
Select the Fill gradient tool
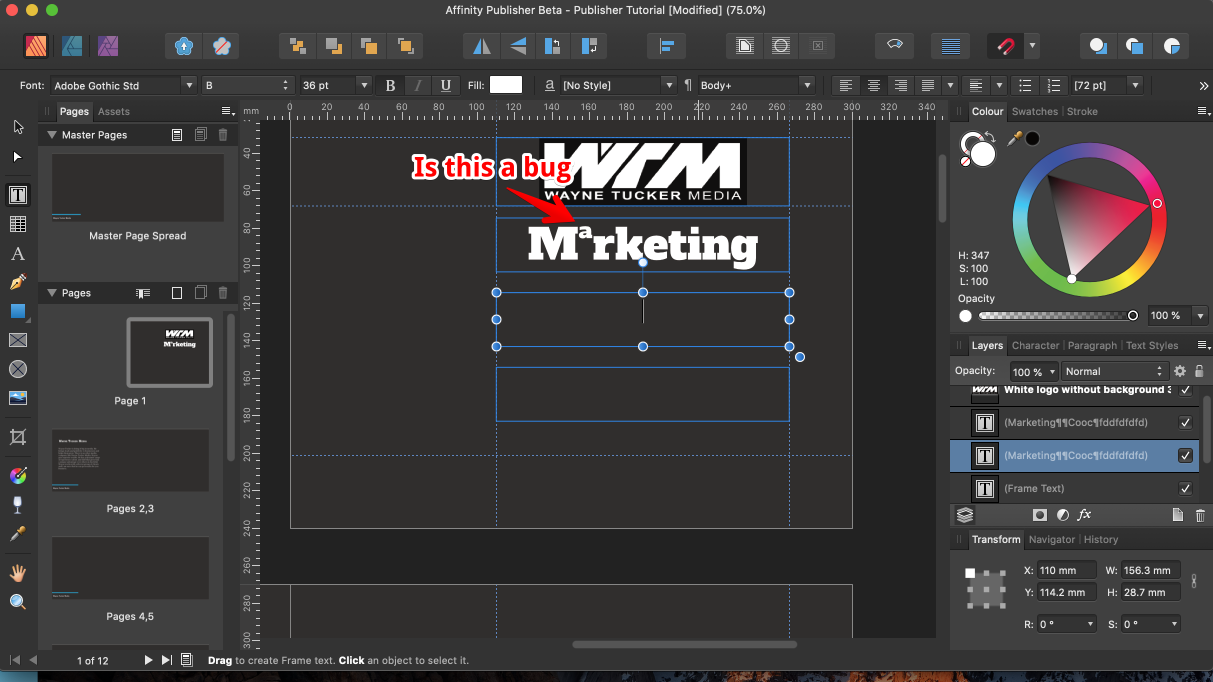click(x=18, y=475)
